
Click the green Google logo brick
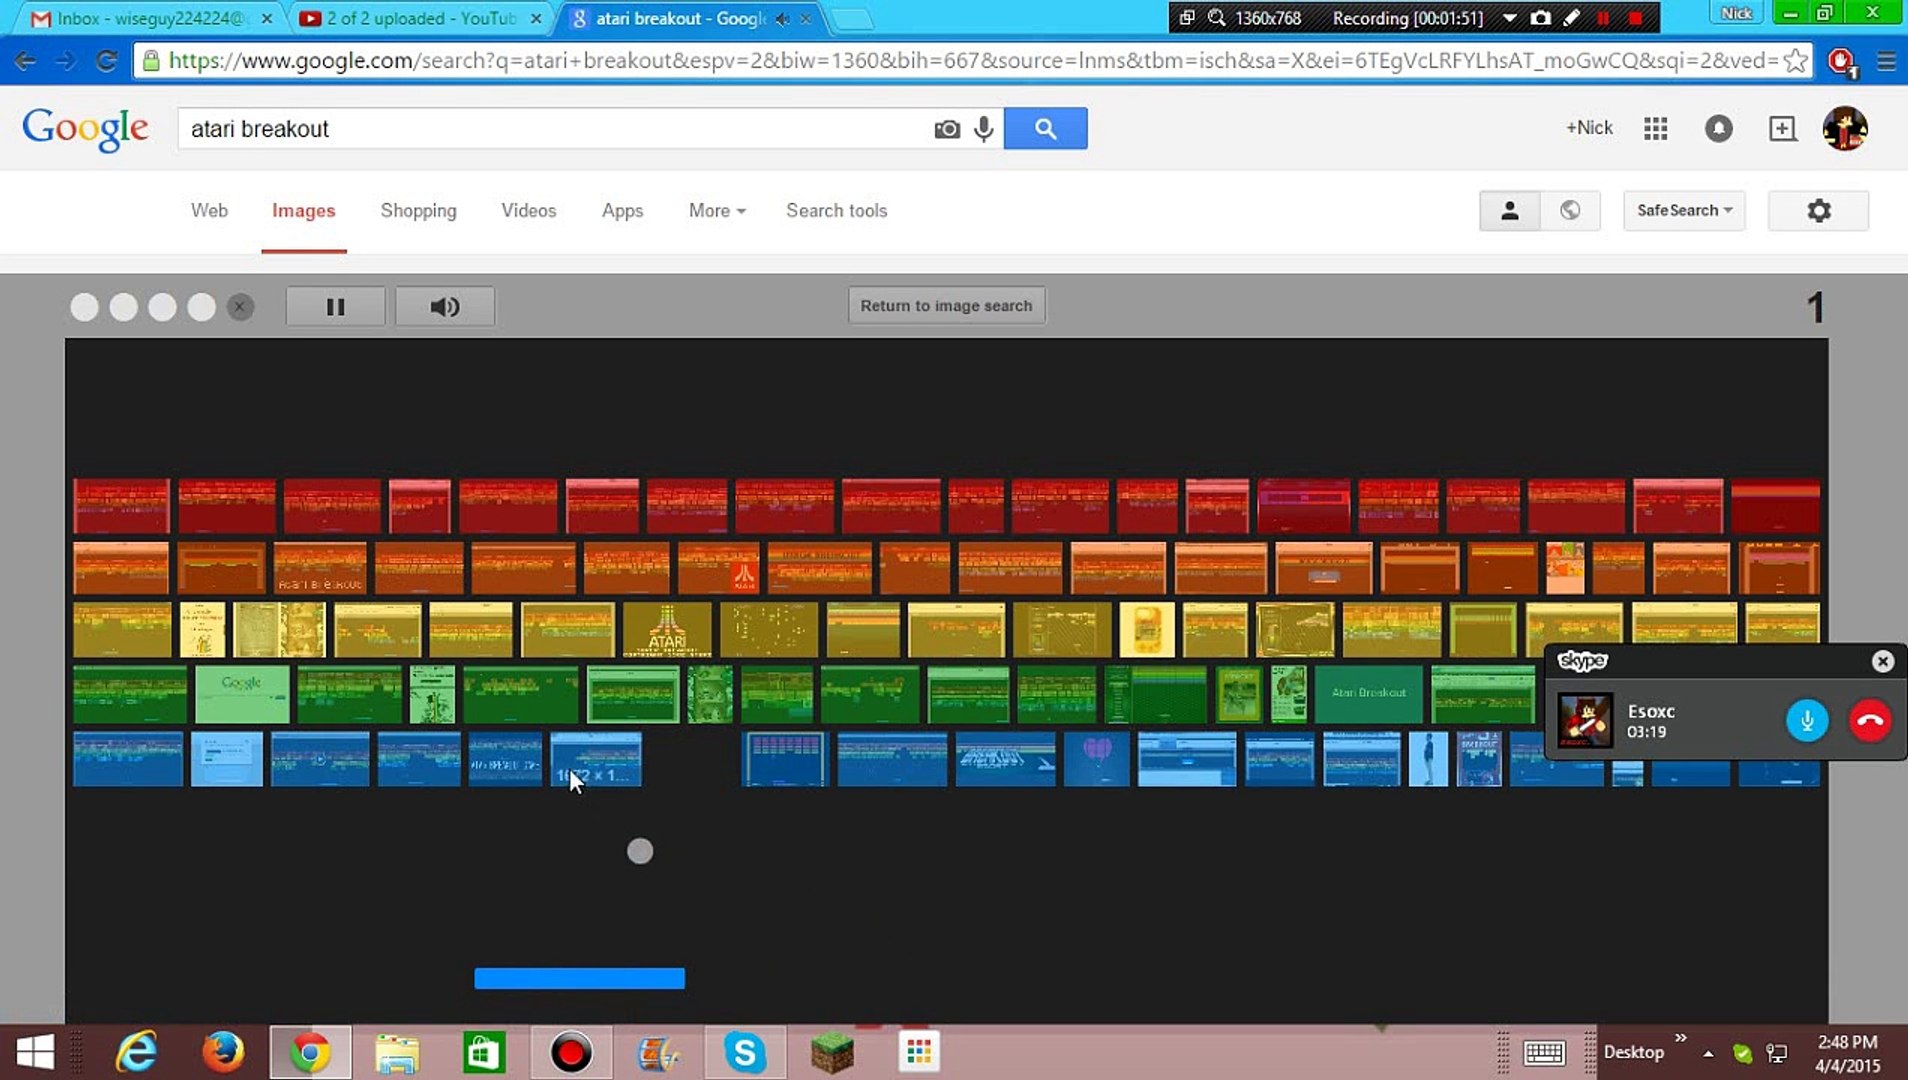click(x=242, y=694)
